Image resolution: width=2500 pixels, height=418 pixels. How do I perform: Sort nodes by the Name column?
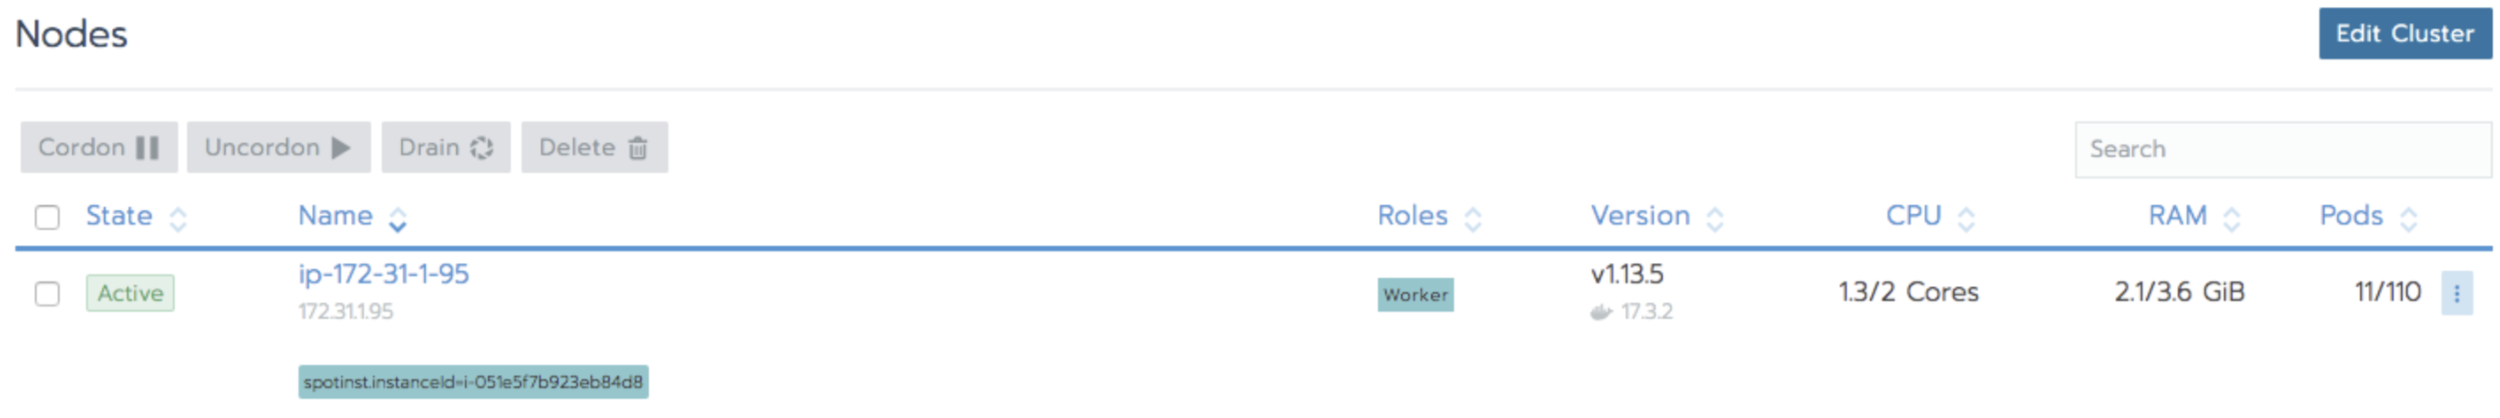point(336,216)
